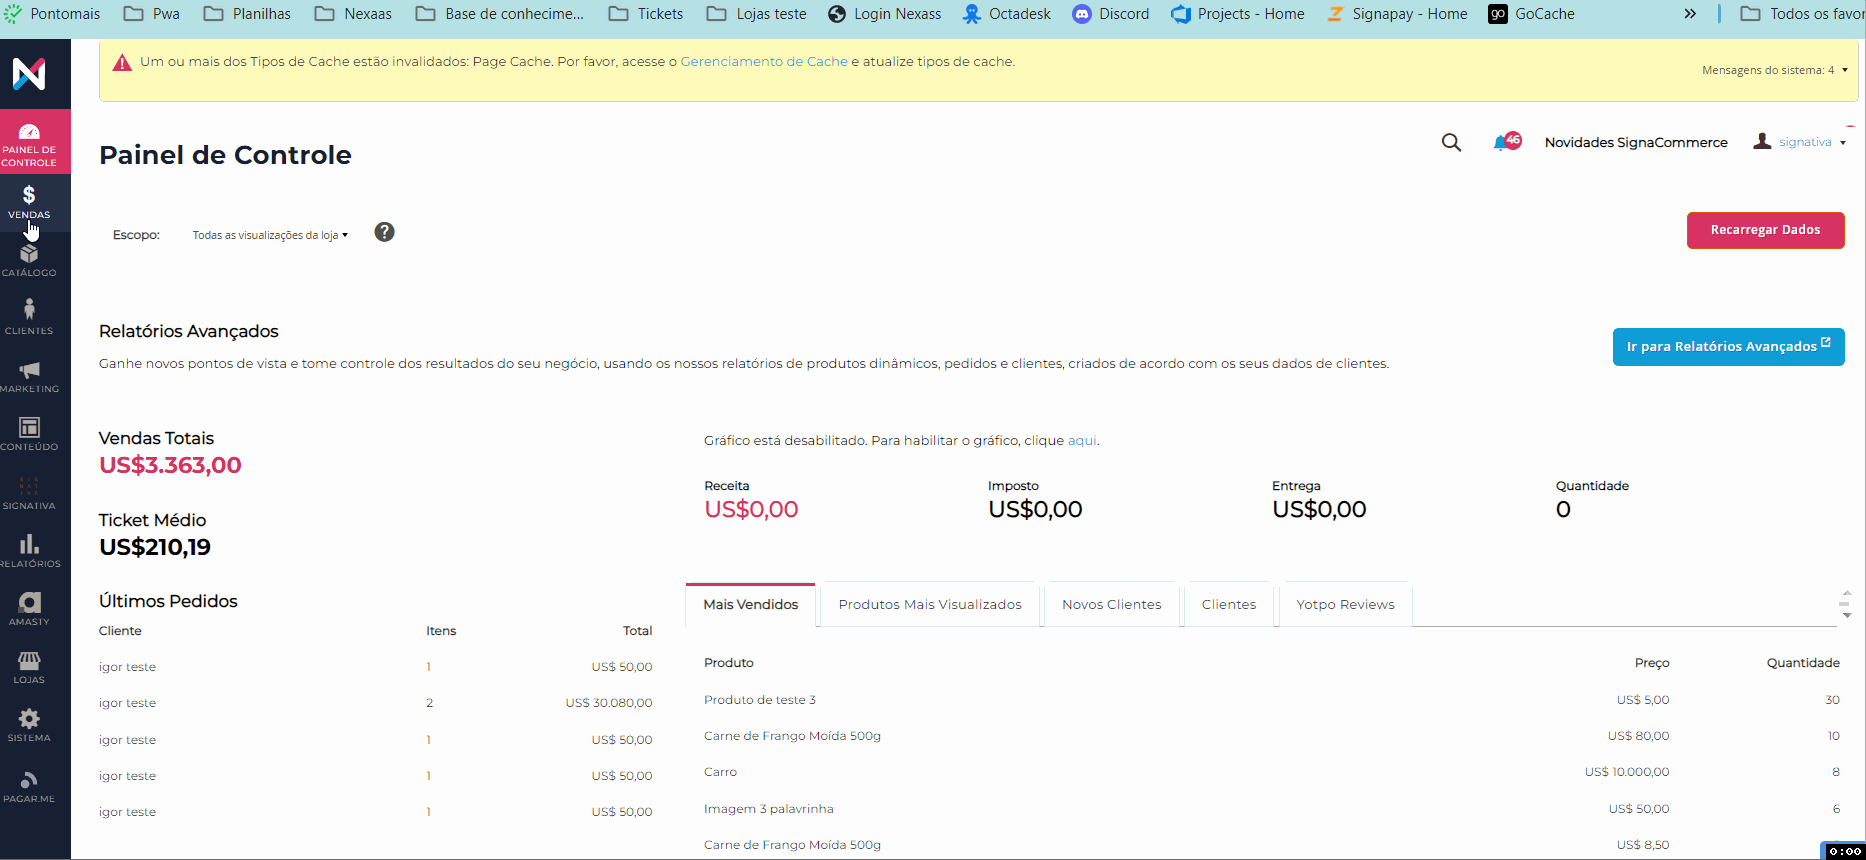Switch to Produtos Mais Visualizados tab

point(929,605)
